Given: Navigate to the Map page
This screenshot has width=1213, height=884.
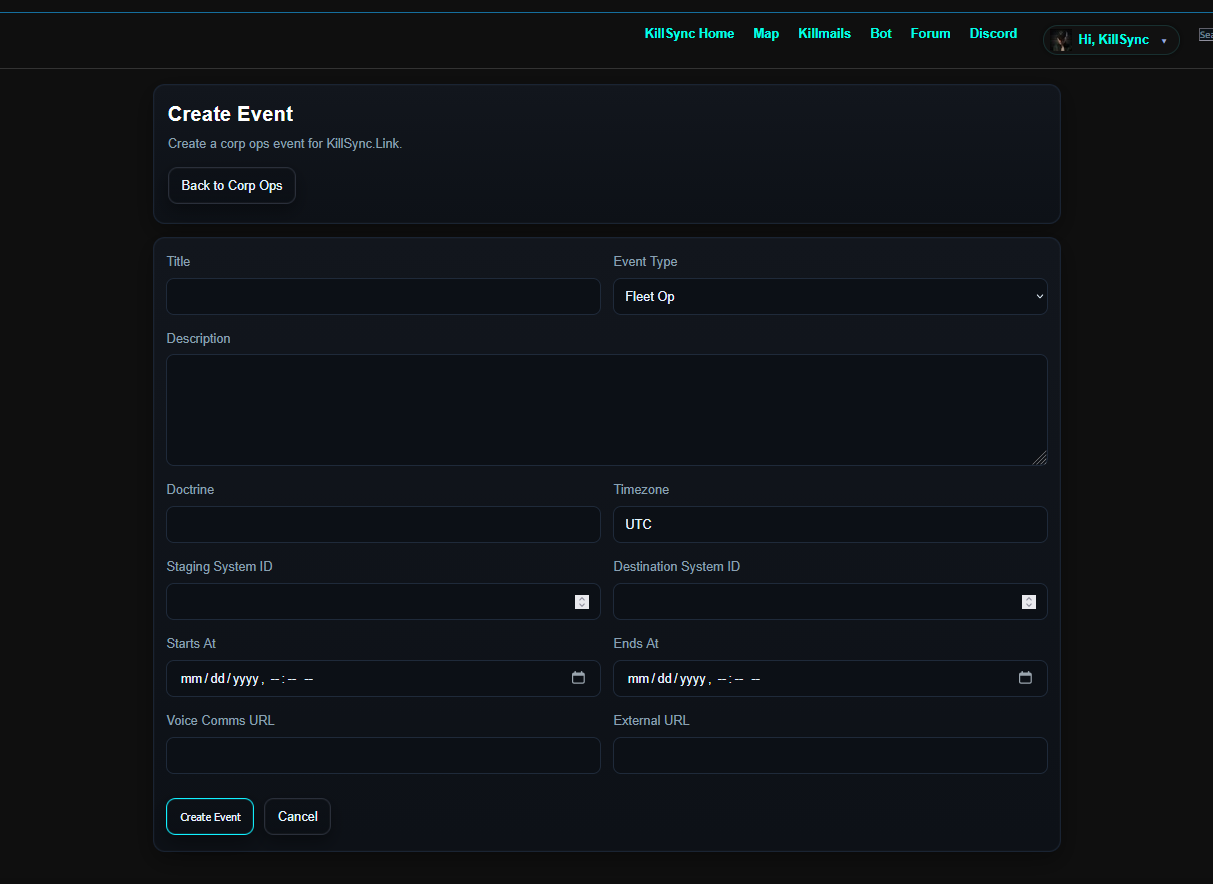Looking at the screenshot, I should point(766,34).
